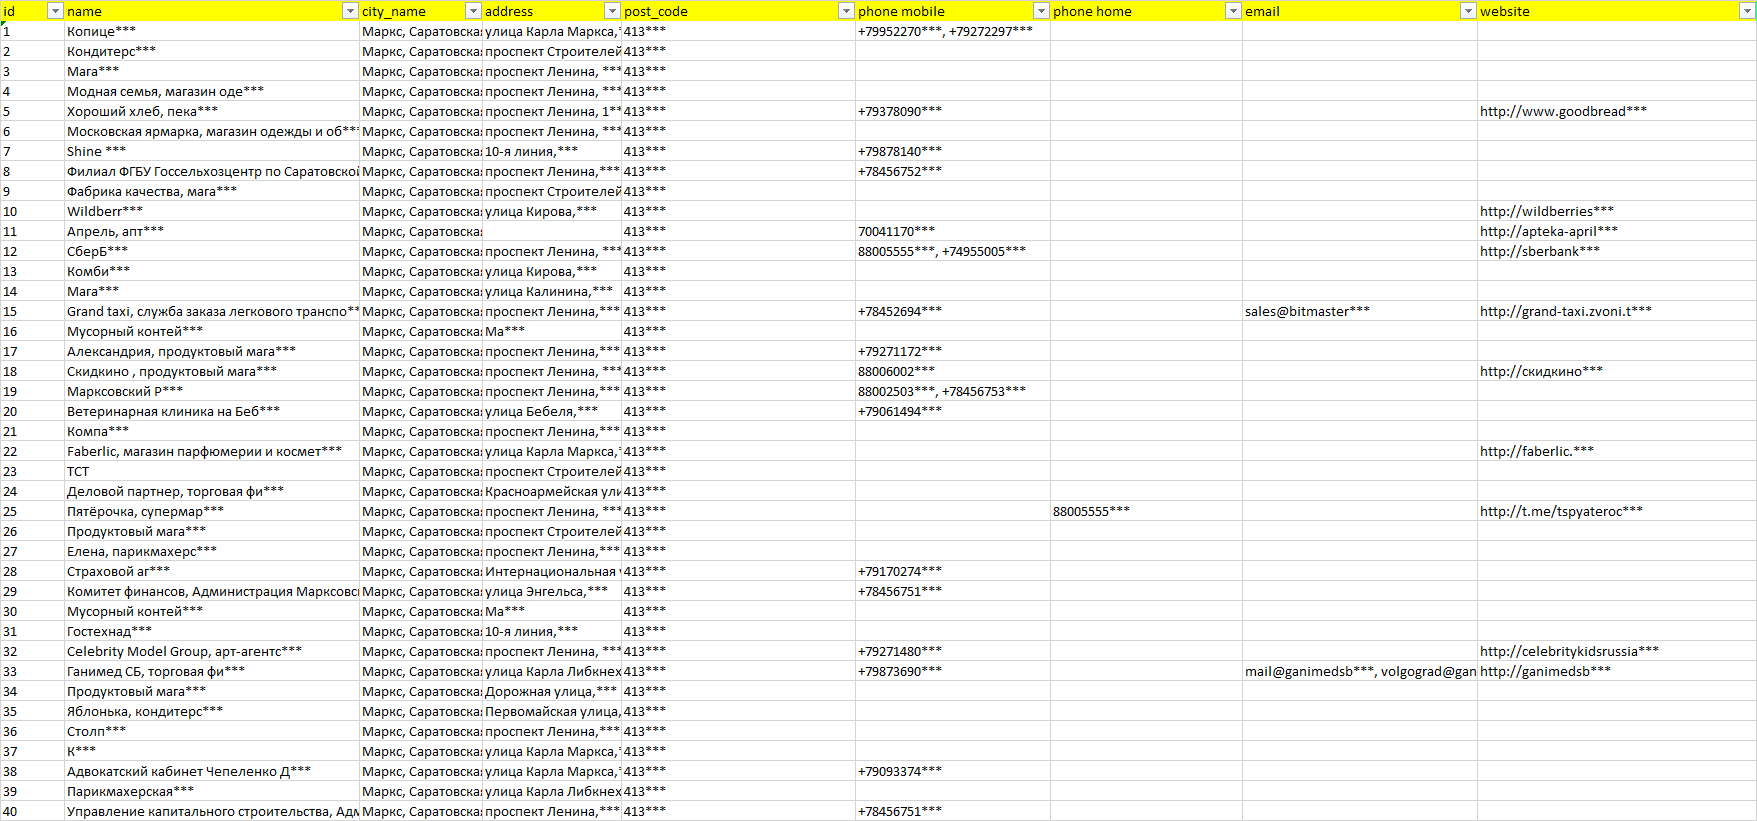Expand the website column filter arrow
The width and height of the screenshot is (1757, 821).
tap(1746, 11)
